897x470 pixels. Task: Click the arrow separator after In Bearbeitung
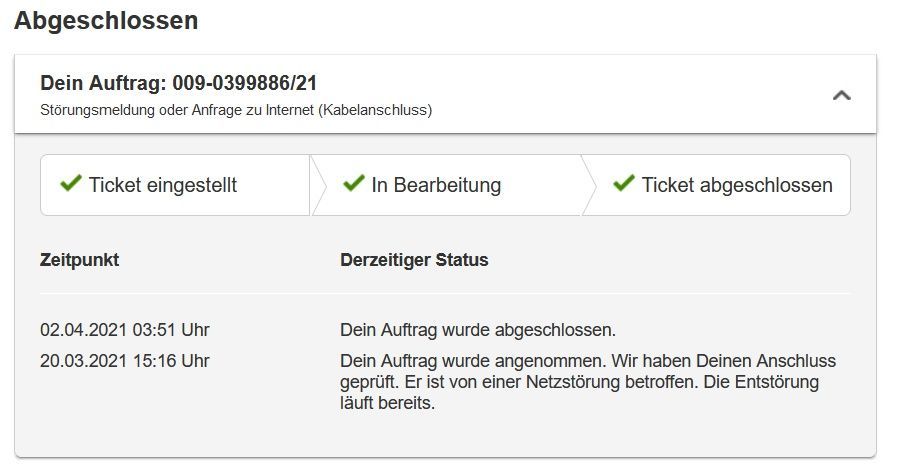coord(590,185)
